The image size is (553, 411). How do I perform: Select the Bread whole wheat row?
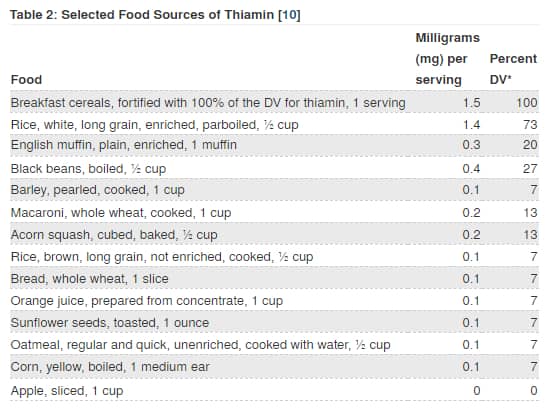tap(274, 278)
